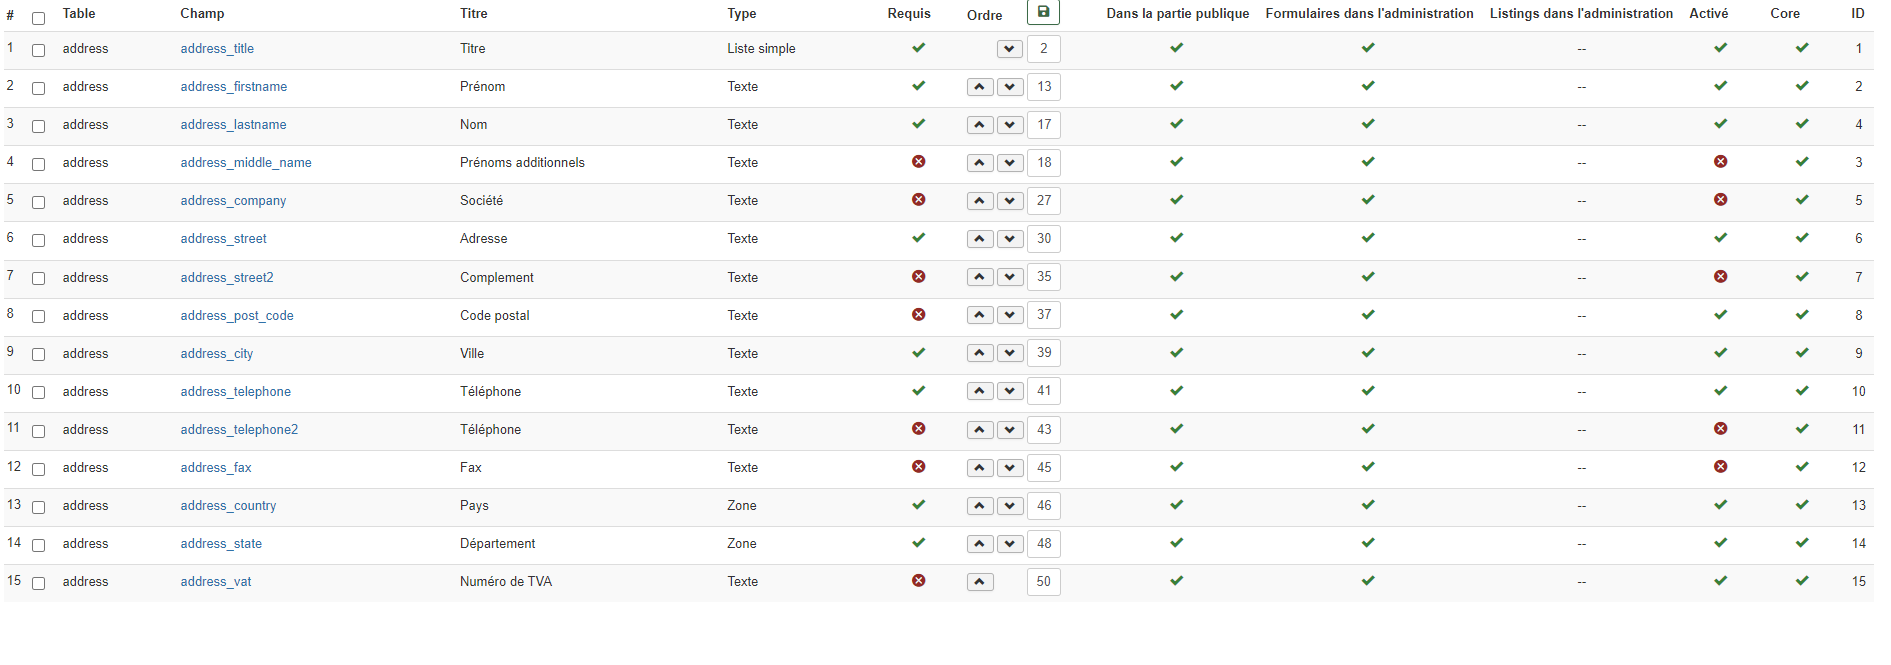Move address_country row up in order

pyautogui.click(x=980, y=506)
